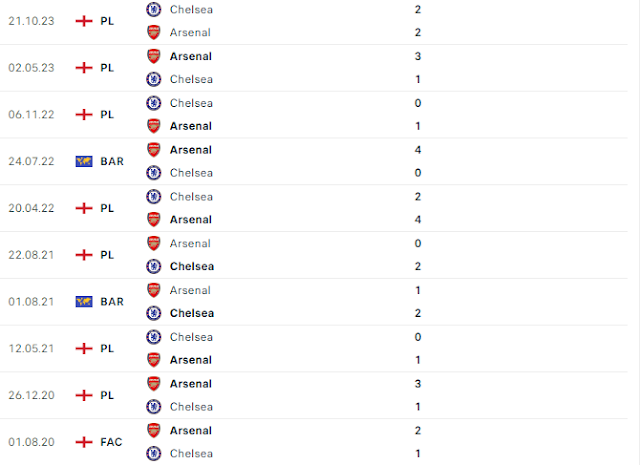Open Arsenal team link in 06.11.22 match

(x=191, y=126)
